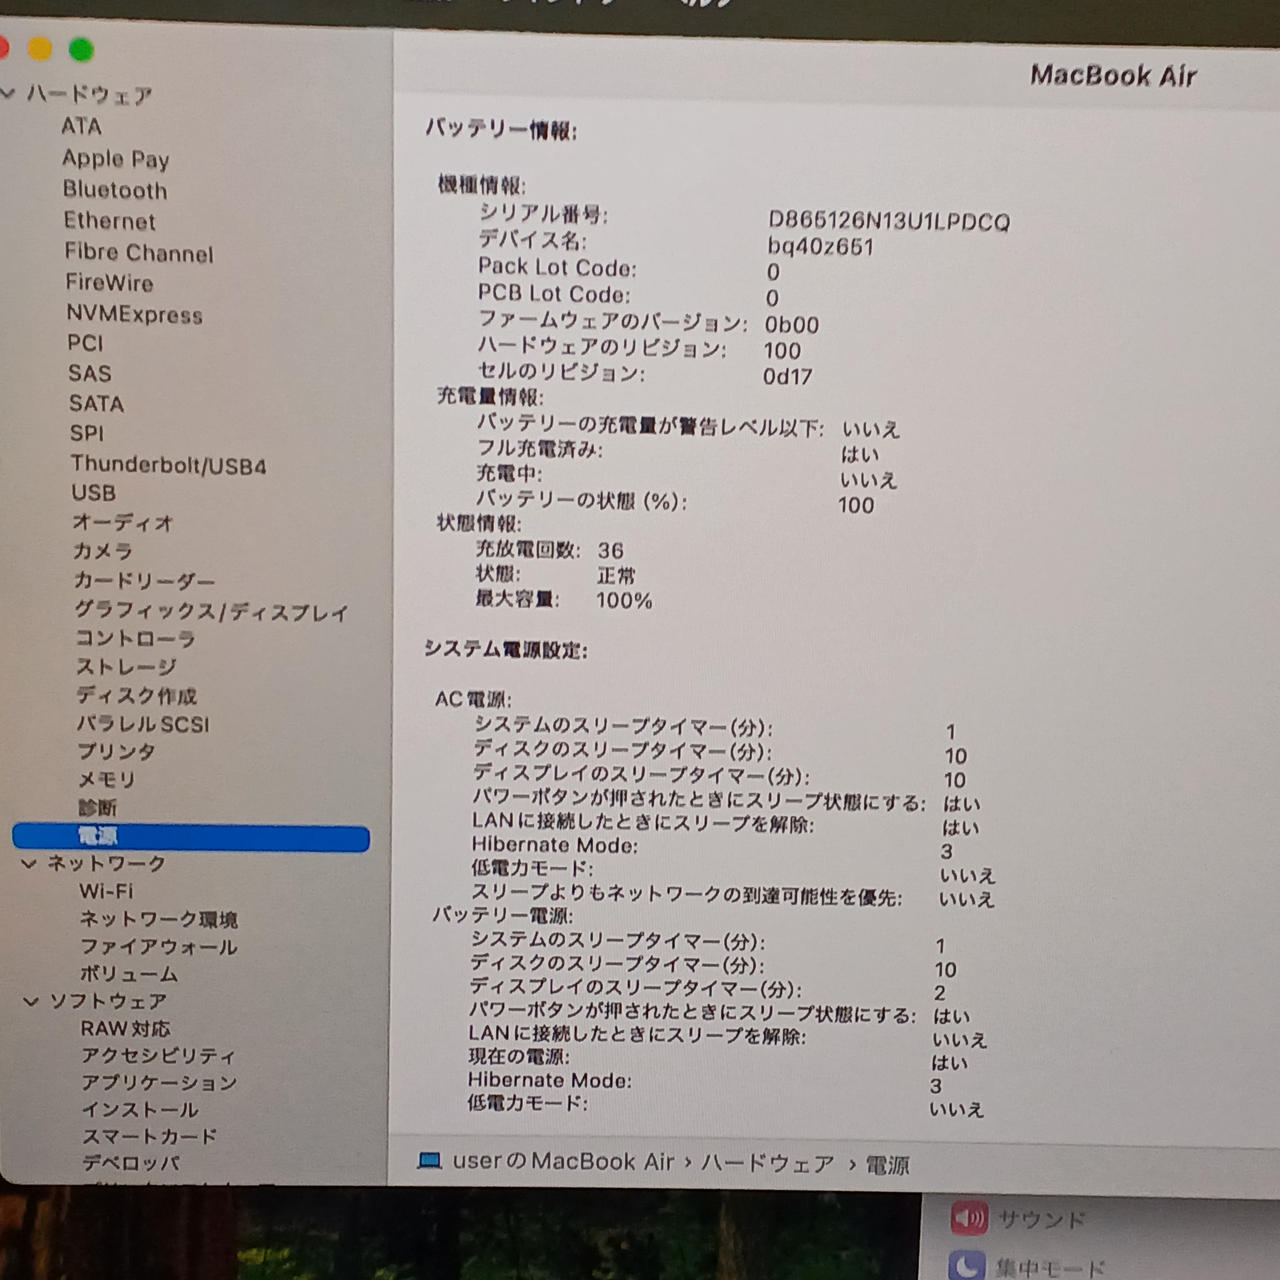This screenshot has width=1280, height=1280.
Task: Select アプリケーション under software
Action: click(159, 1083)
